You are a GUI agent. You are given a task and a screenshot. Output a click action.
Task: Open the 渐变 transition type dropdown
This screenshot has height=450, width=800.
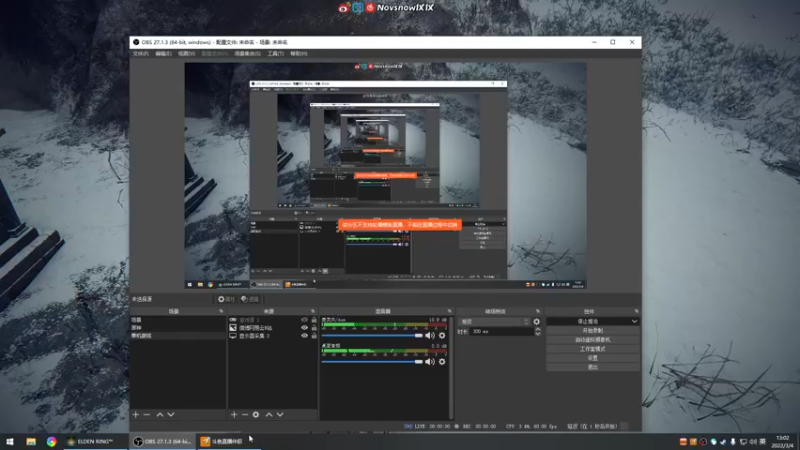(494, 322)
